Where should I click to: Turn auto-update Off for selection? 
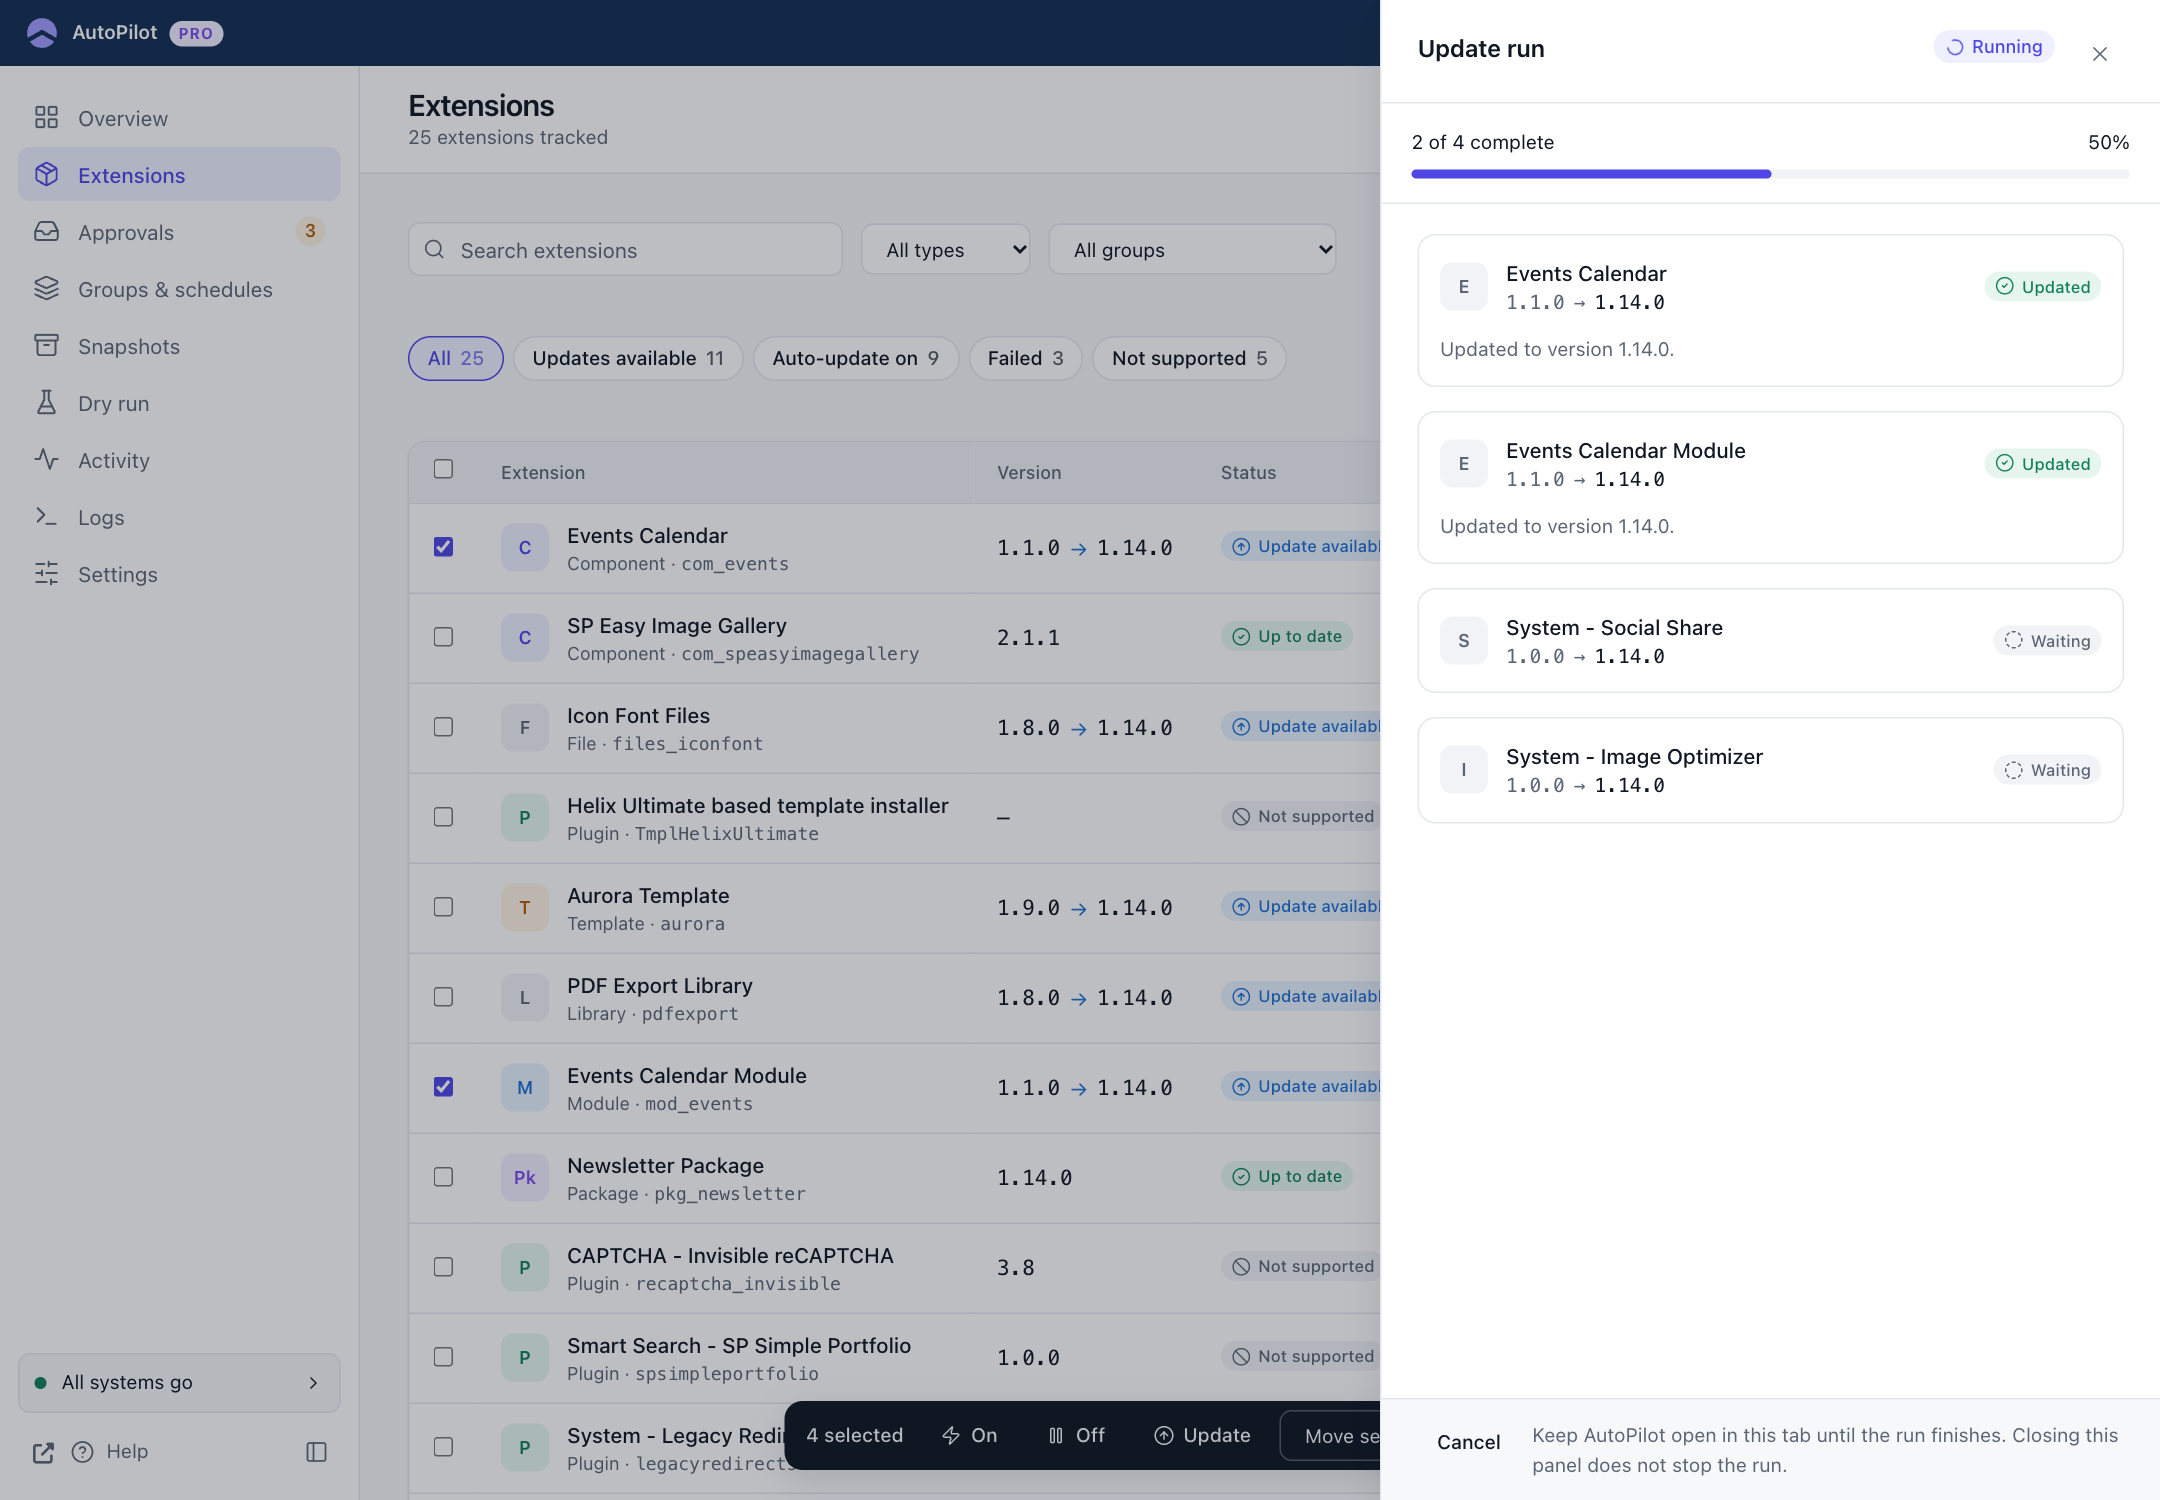(1077, 1435)
